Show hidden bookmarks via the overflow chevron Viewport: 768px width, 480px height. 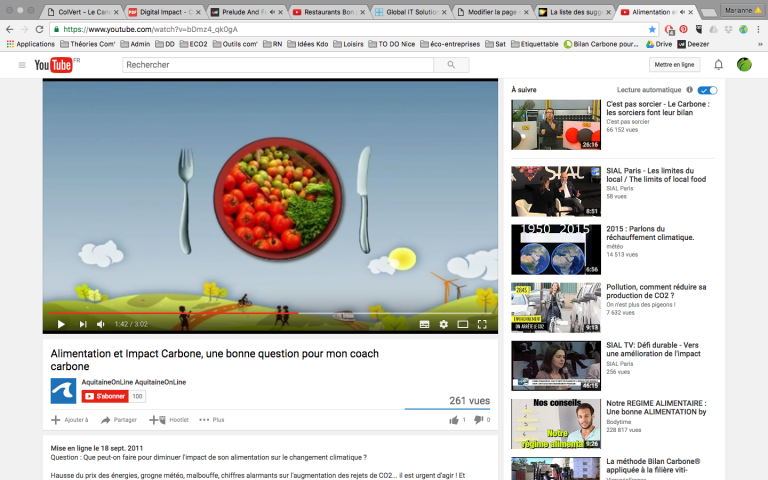(x=761, y=44)
